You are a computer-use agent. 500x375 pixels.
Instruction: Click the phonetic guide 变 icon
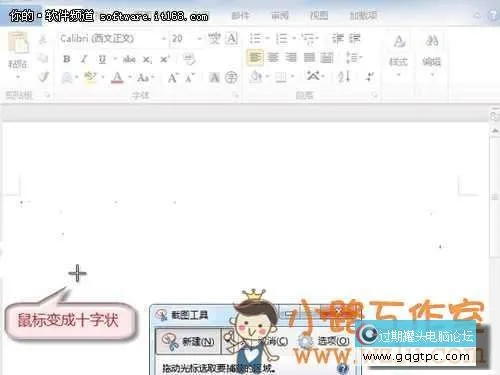pos(214,39)
